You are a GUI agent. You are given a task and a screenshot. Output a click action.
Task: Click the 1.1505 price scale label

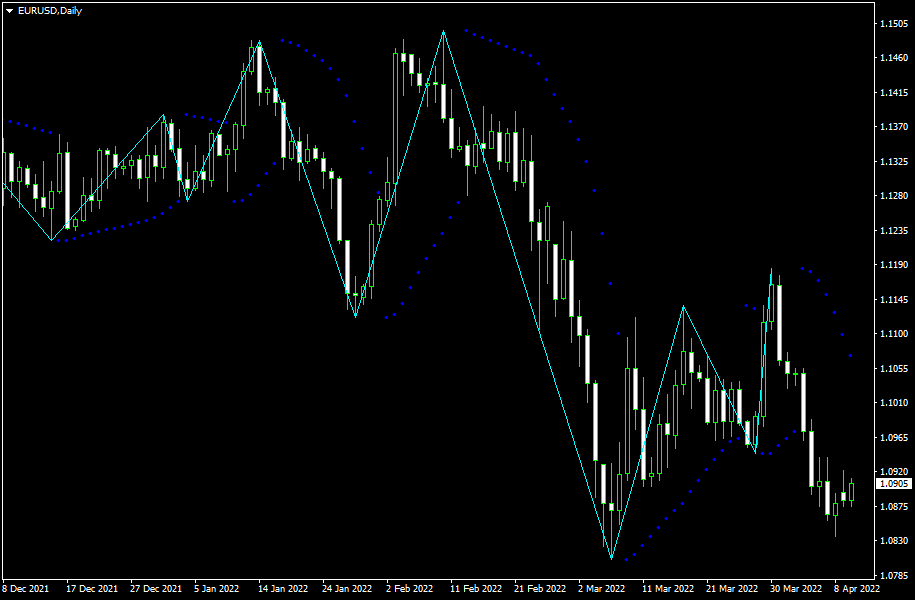(894, 24)
